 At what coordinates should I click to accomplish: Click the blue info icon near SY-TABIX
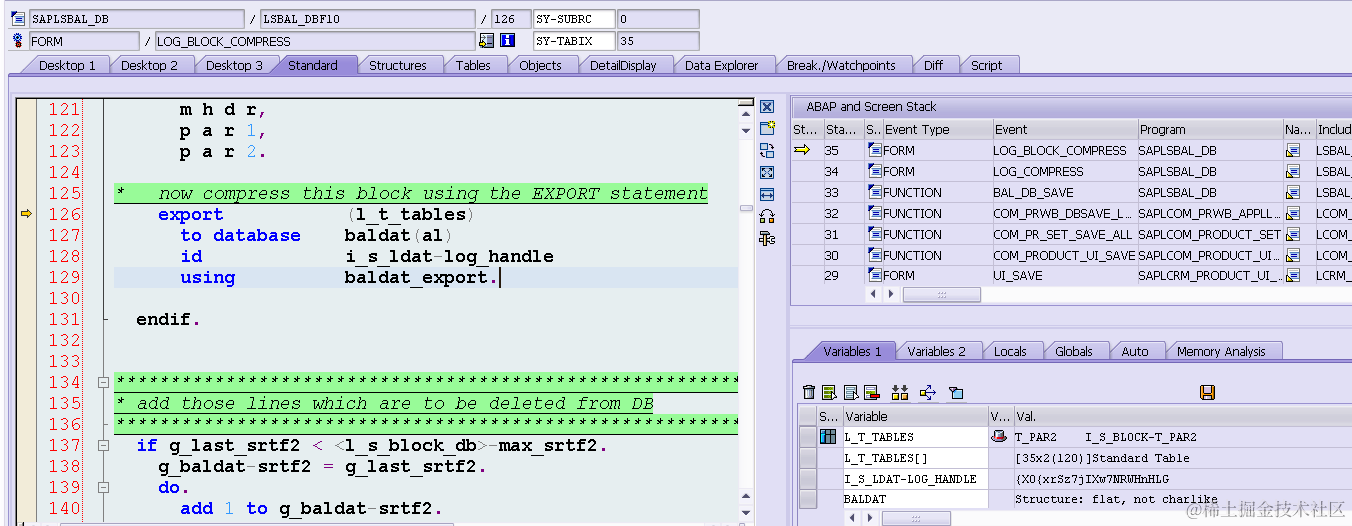point(508,41)
